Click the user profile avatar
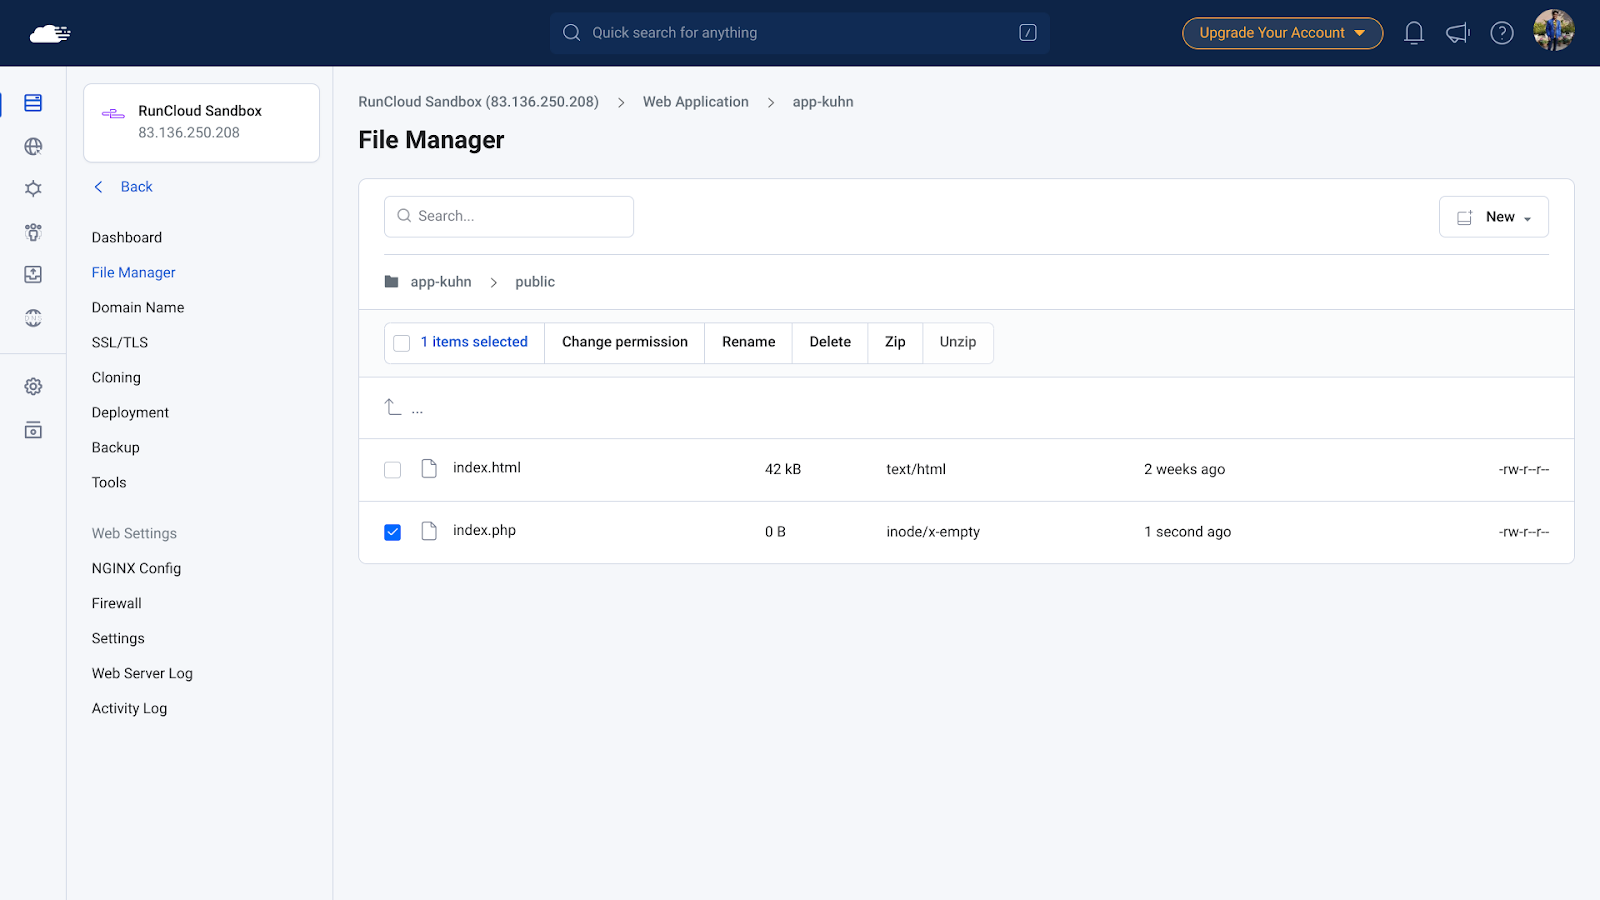 [1554, 30]
